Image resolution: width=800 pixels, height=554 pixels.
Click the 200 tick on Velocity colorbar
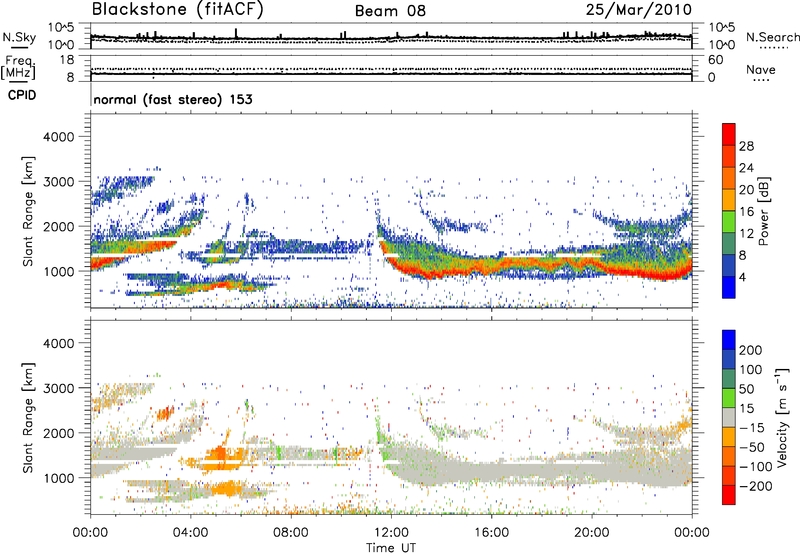pyautogui.click(x=751, y=350)
